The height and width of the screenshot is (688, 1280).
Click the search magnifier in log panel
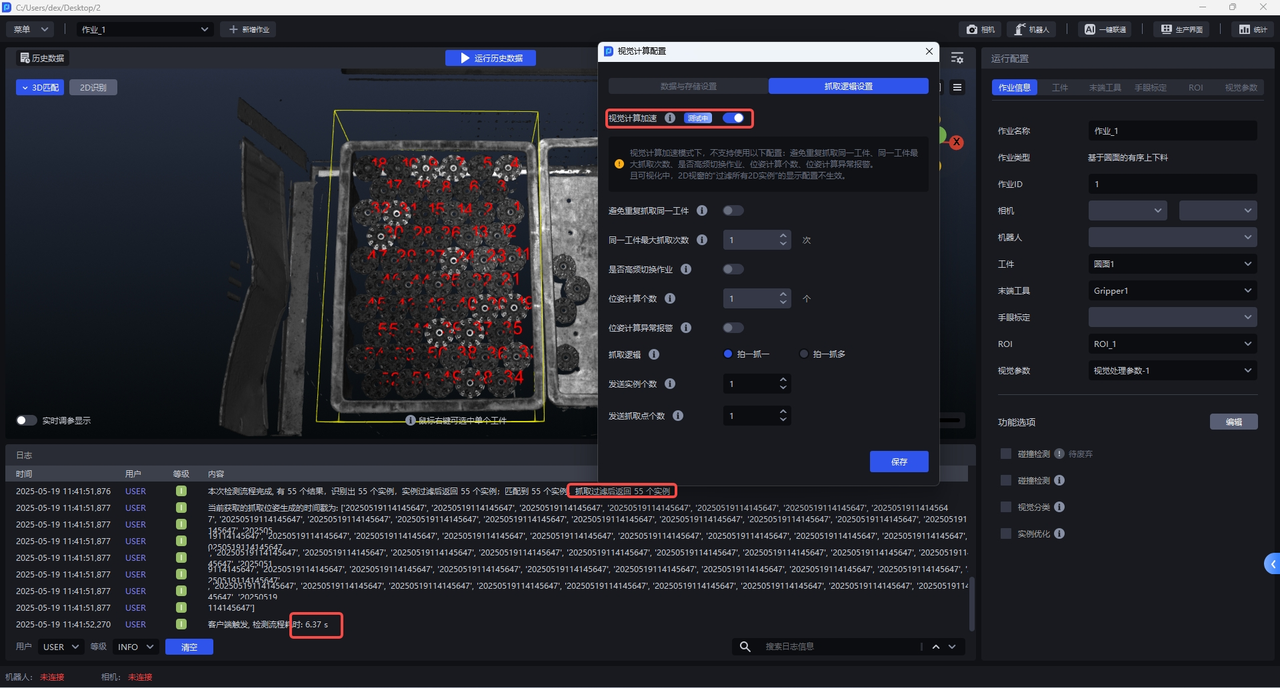coord(745,647)
